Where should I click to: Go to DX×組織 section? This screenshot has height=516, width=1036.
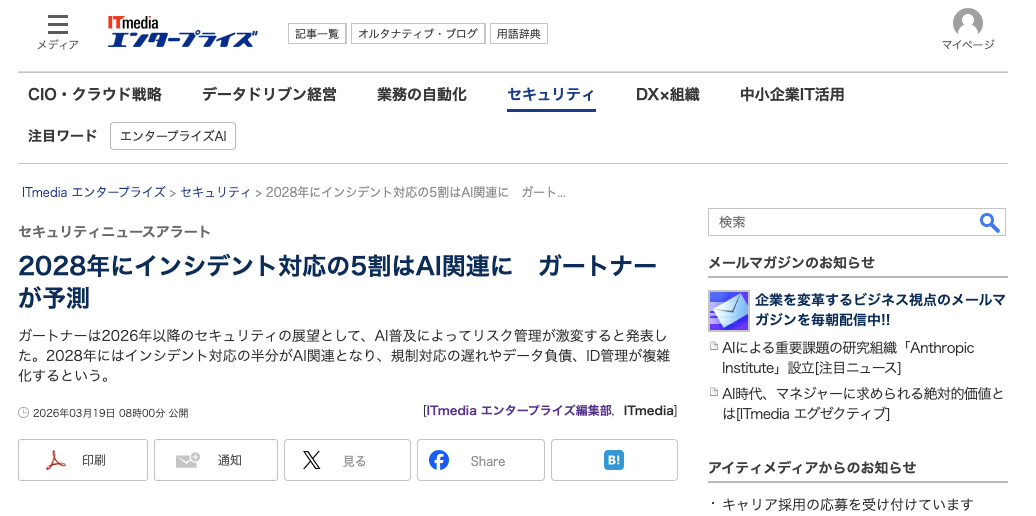[x=667, y=95]
